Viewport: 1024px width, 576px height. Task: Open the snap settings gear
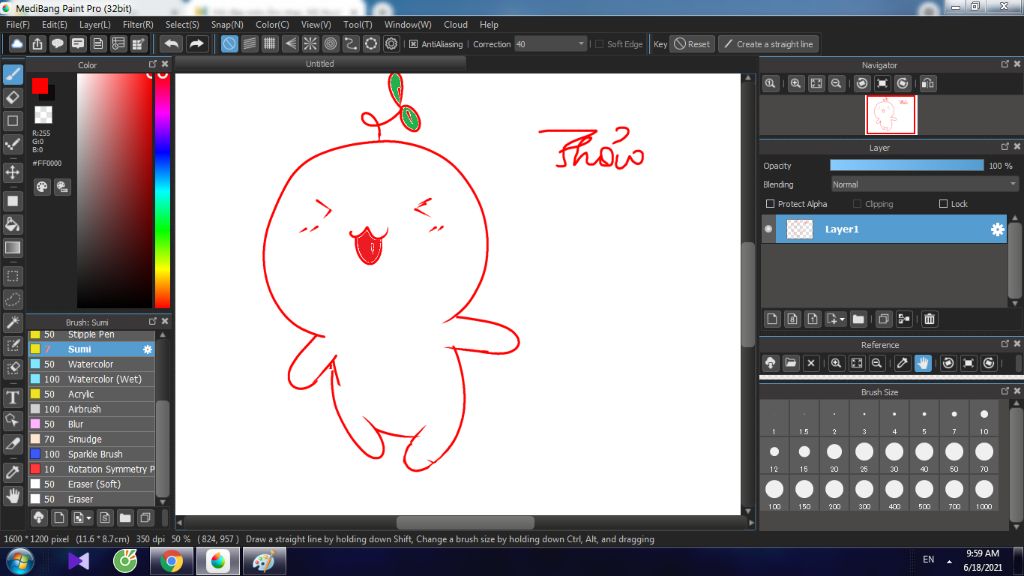tap(391, 44)
